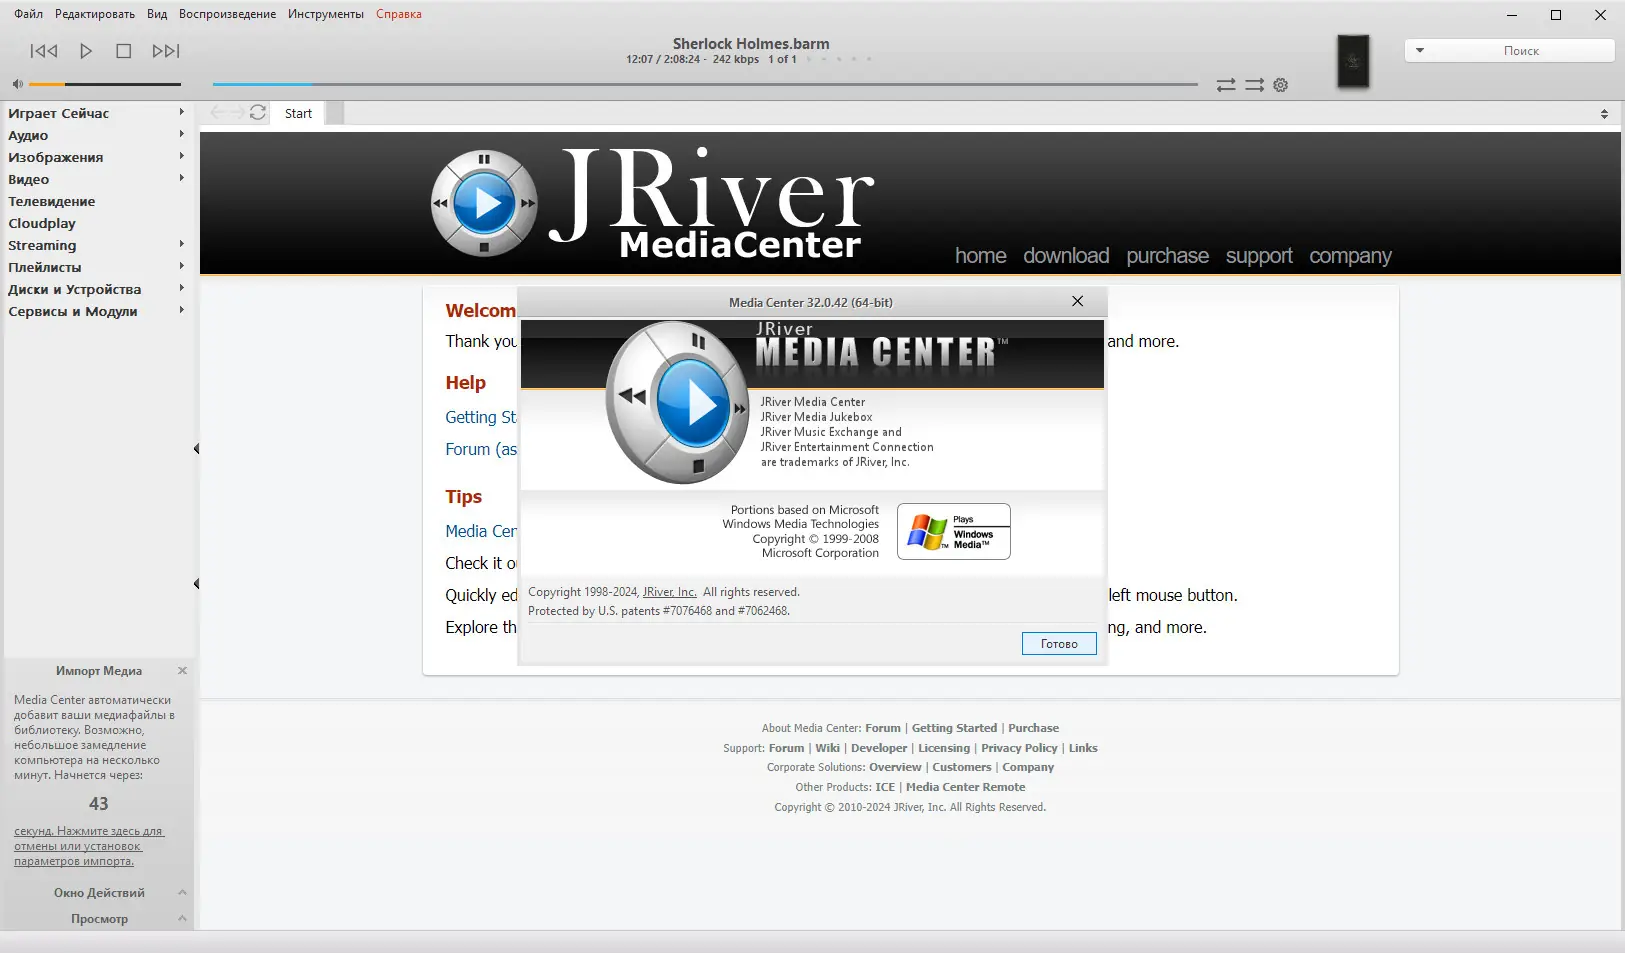Click Готово to dismiss the about dialog
This screenshot has width=1625, height=953.
click(1059, 644)
